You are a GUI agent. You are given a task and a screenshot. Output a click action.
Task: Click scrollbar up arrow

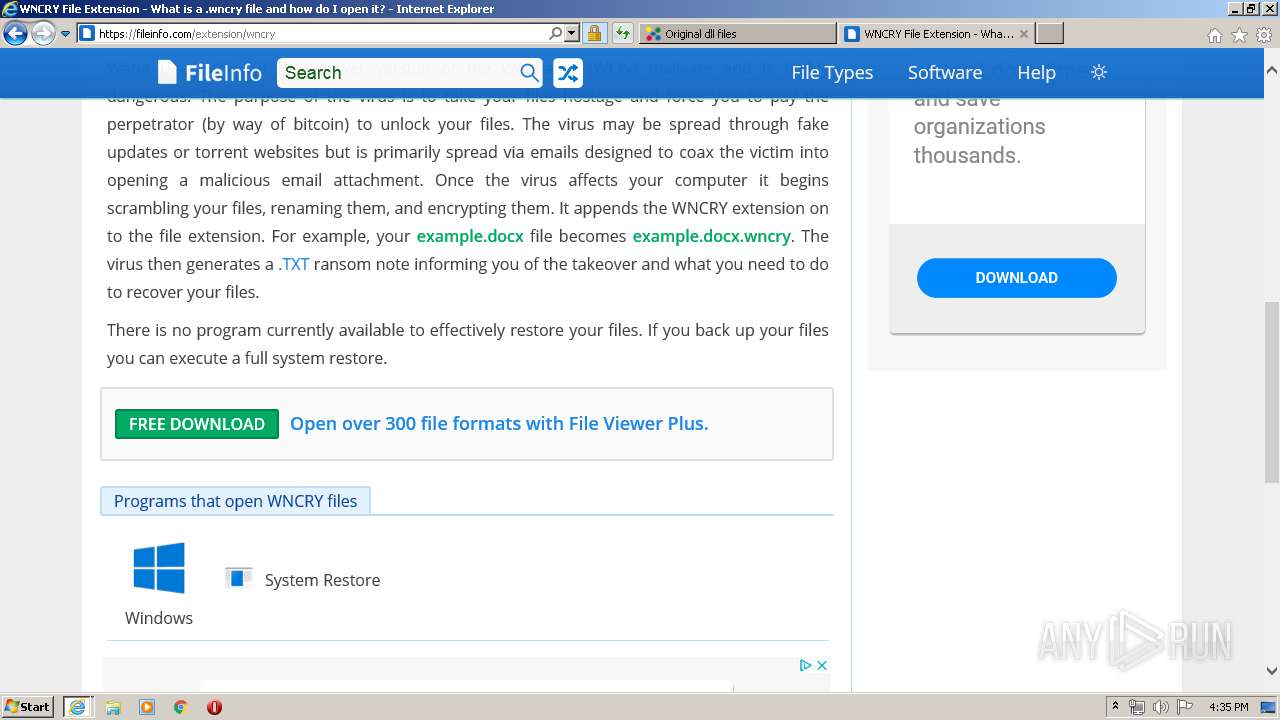click(1272, 71)
